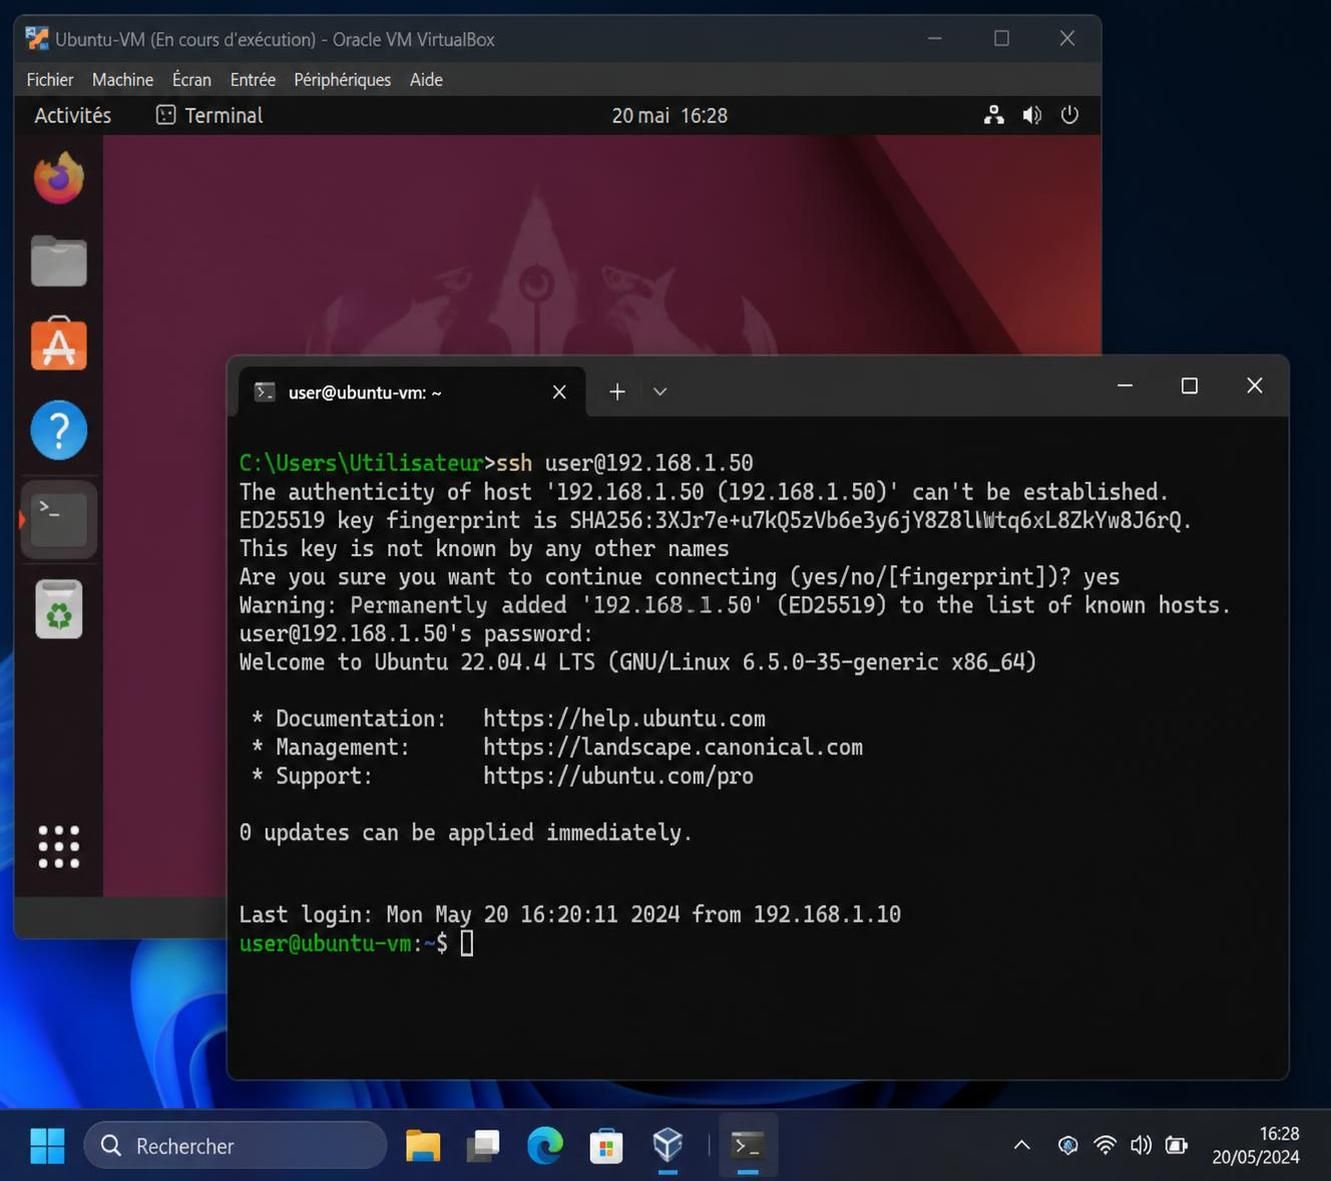Open a new terminal tab with plus
Screen dimensions: 1331x1181
pyautogui.click(x=617, y=392)
